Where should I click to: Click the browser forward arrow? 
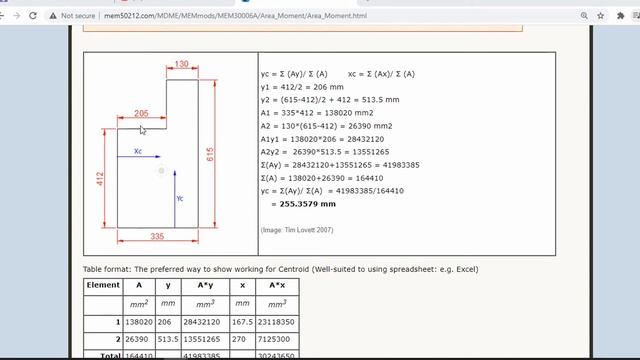(x=17, y=16)
